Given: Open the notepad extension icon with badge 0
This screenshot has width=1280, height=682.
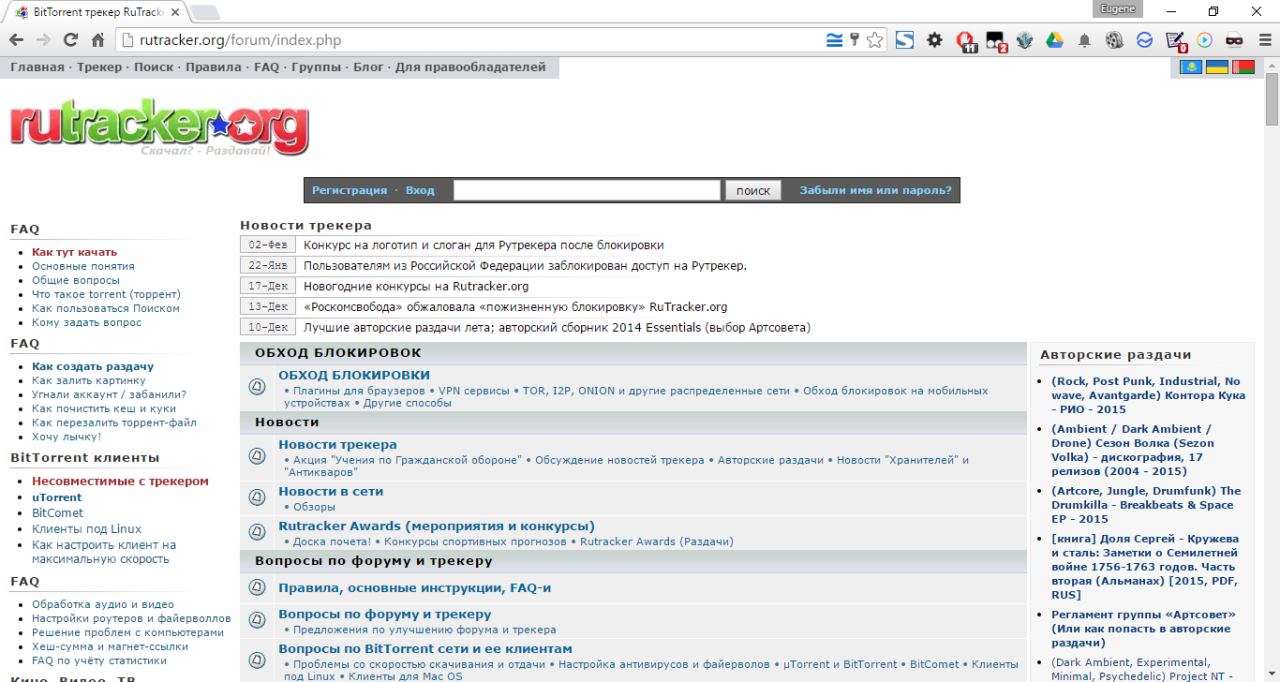Looking at the screenshot, I should tap(1175, 41).
